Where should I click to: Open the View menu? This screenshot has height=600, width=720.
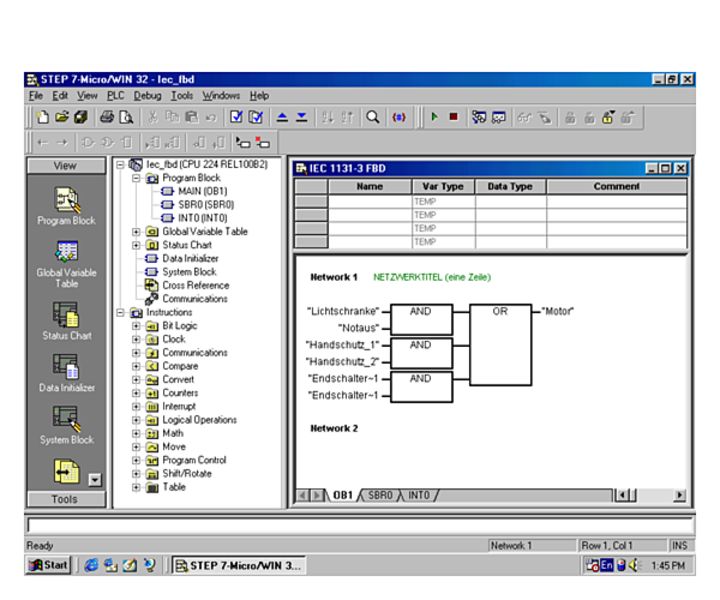(x=87, y=95)
